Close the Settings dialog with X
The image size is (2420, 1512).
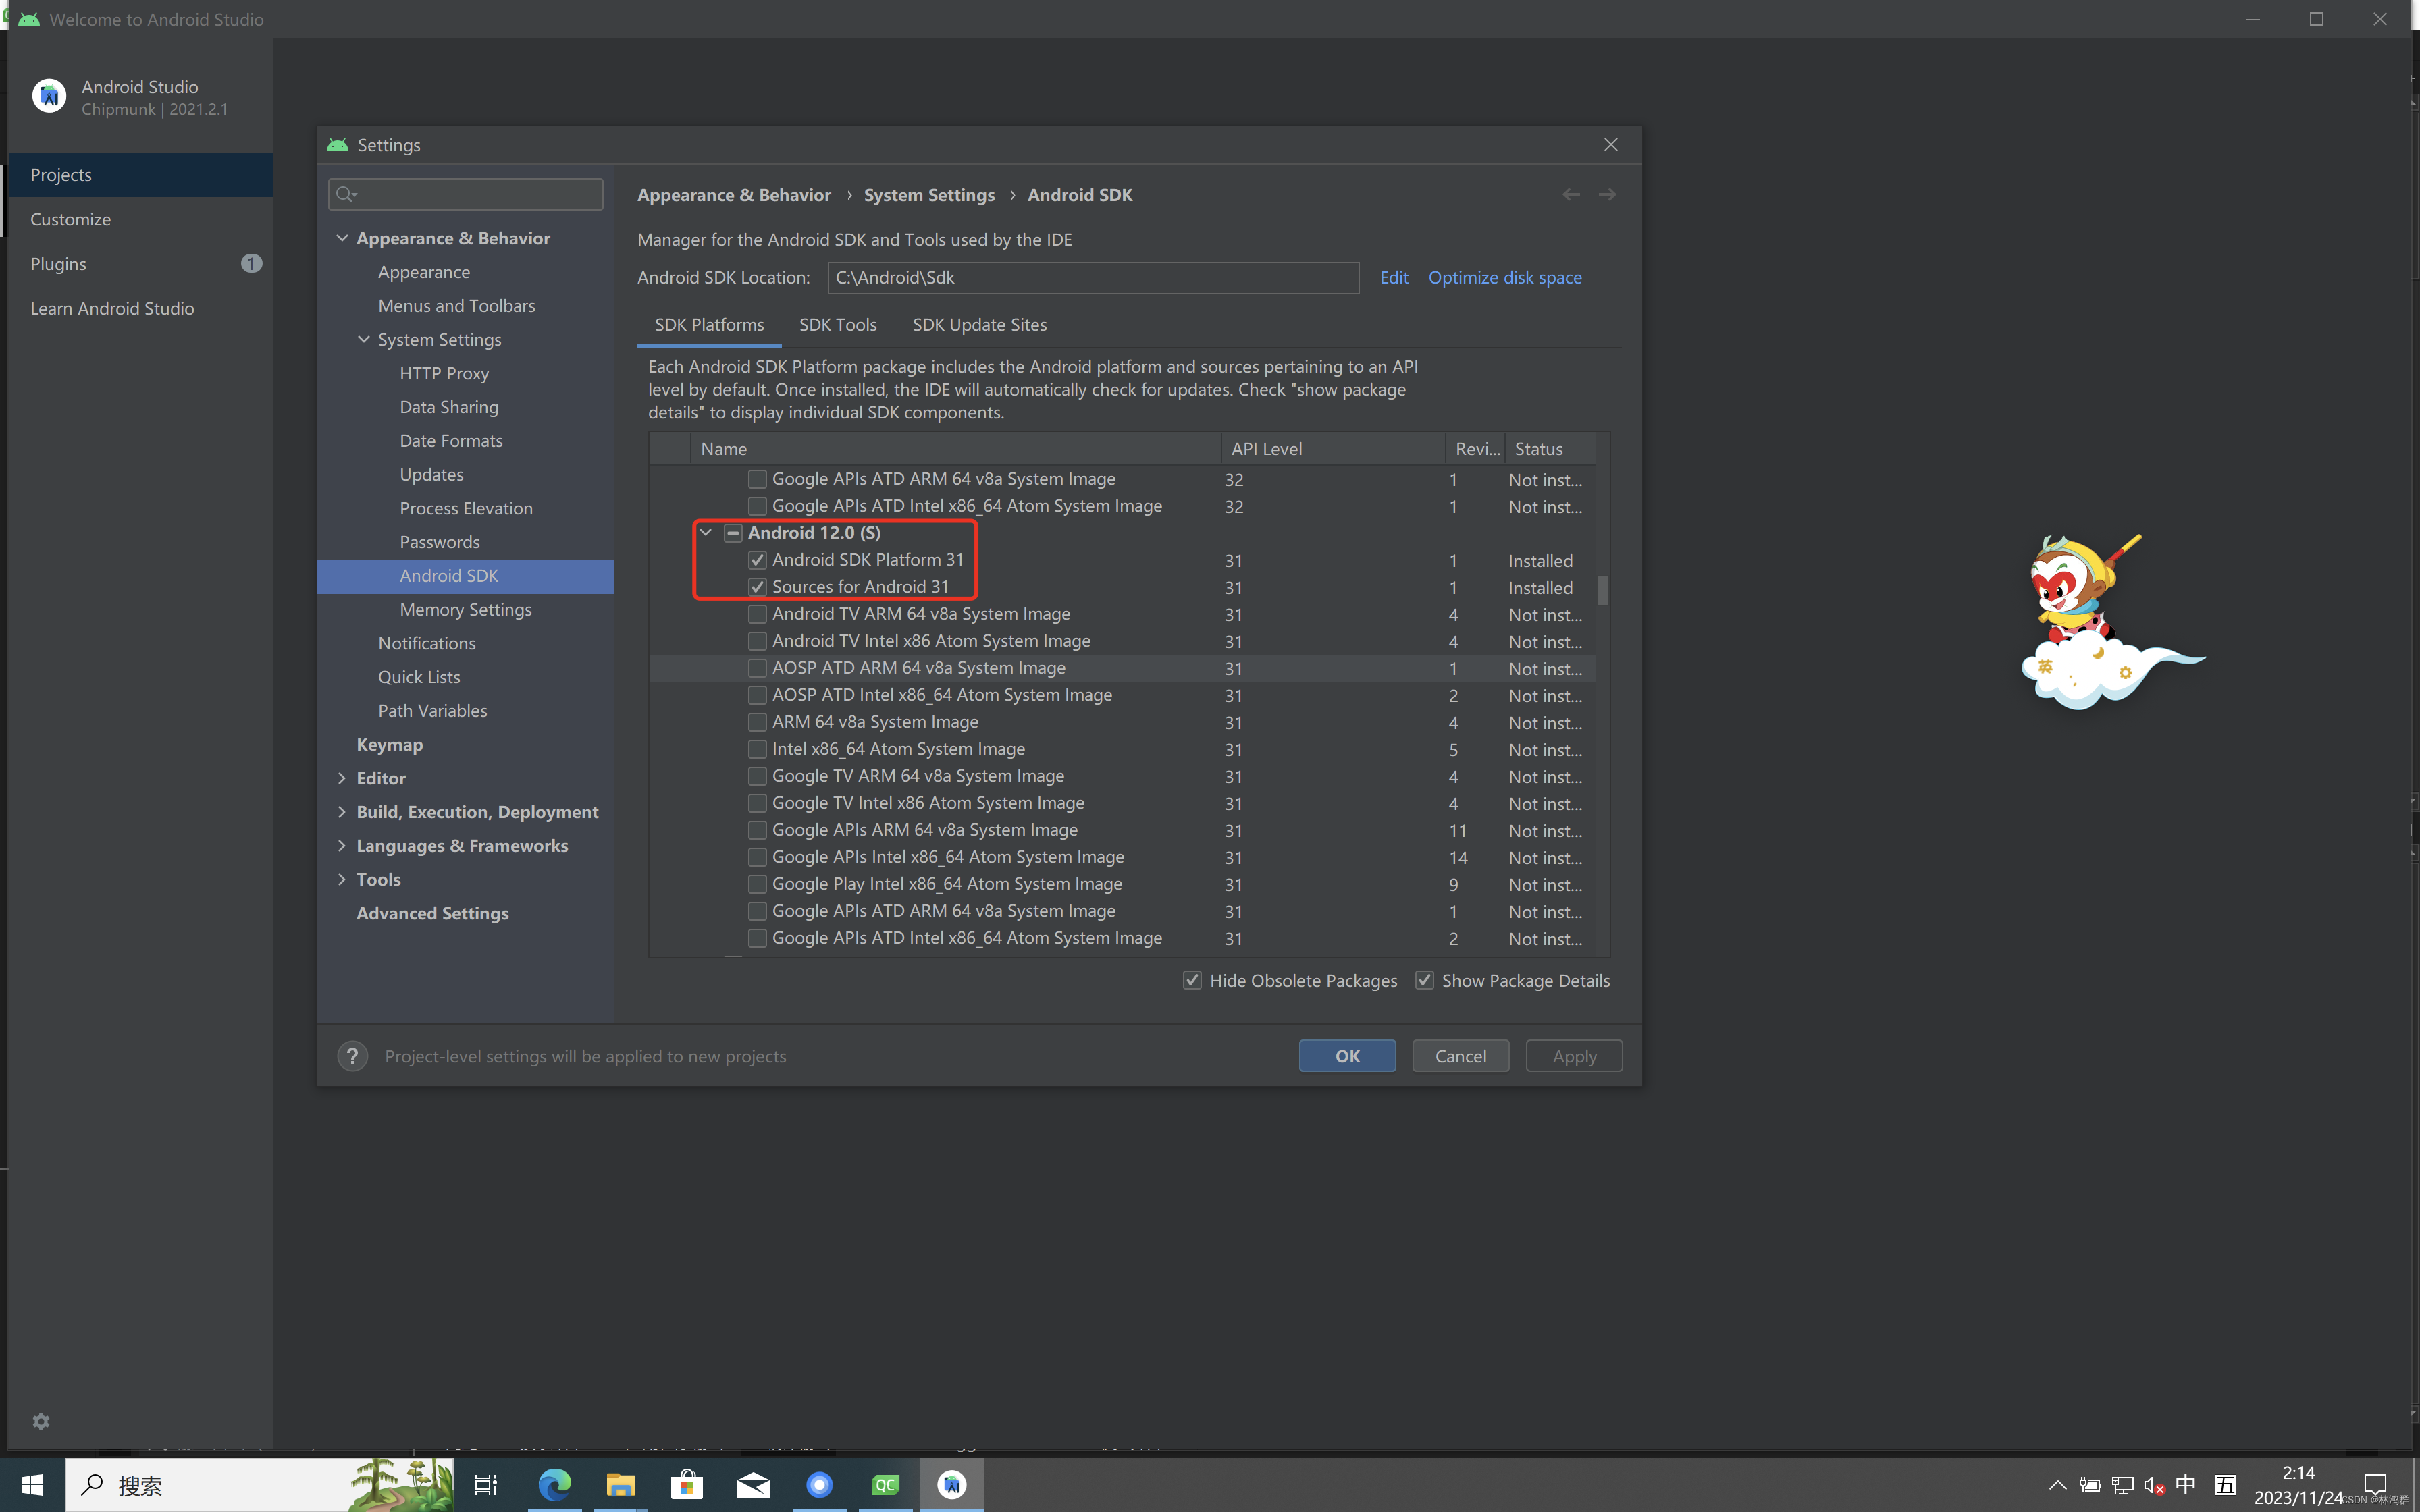(x=1611, y=145)
